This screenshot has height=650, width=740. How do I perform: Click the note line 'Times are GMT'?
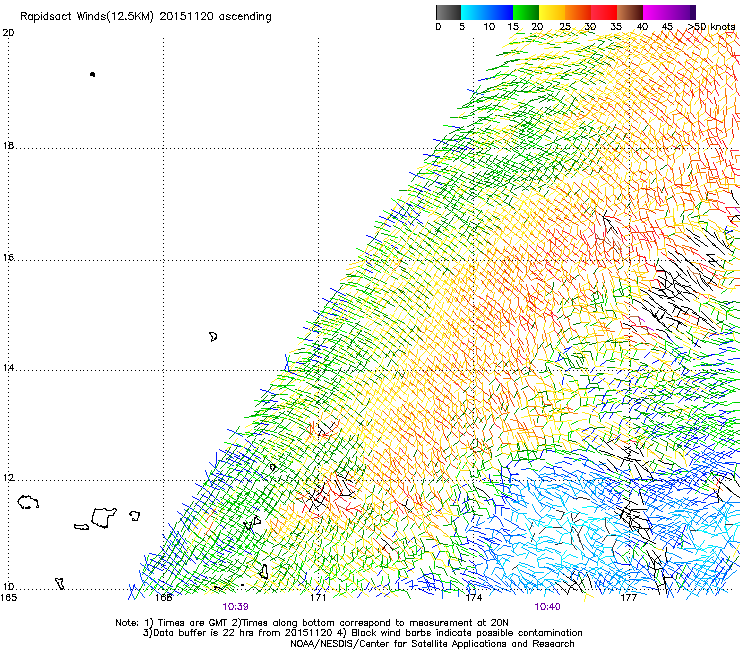point(193,623)
